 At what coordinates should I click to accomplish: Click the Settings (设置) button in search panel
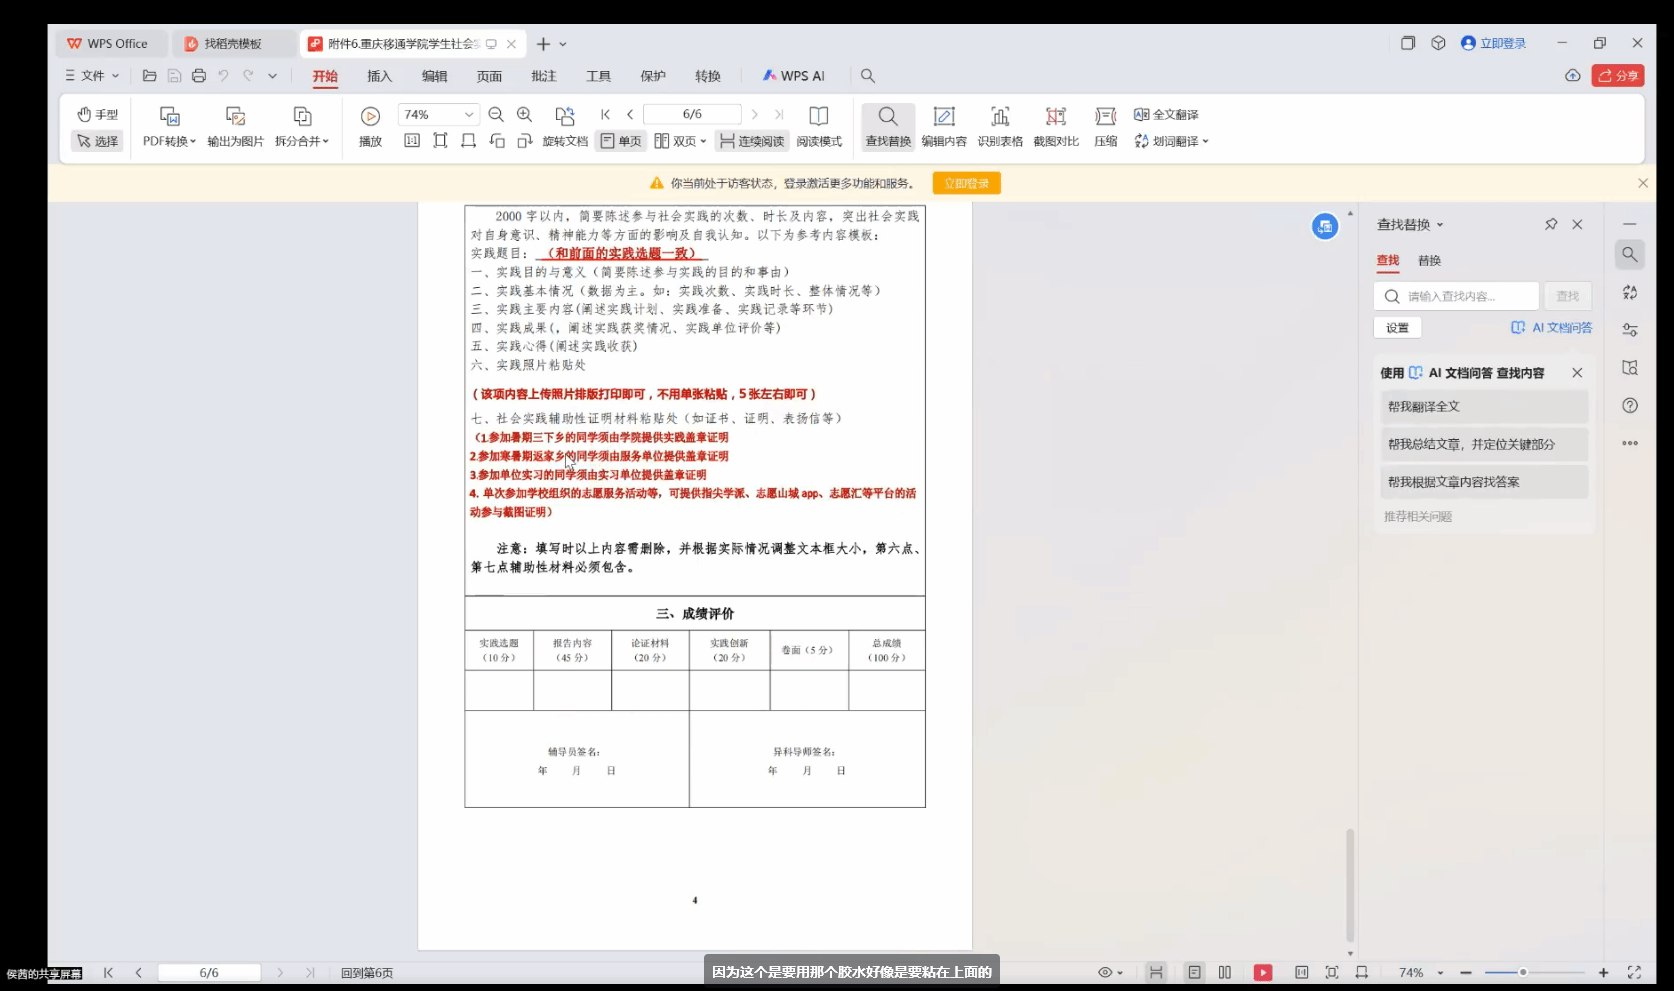point(1397,328)
